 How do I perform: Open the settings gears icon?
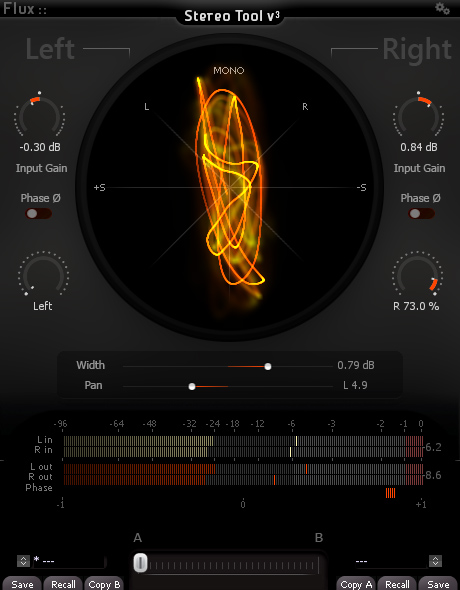coord(442,8)
